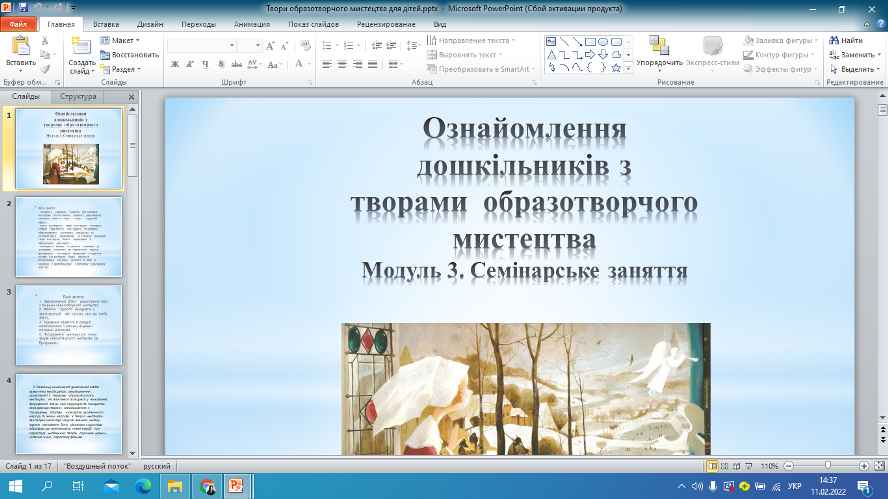Expand the Макет layout dropdown
This screenshot has width=888, height=499.
(x=120, y=40)
